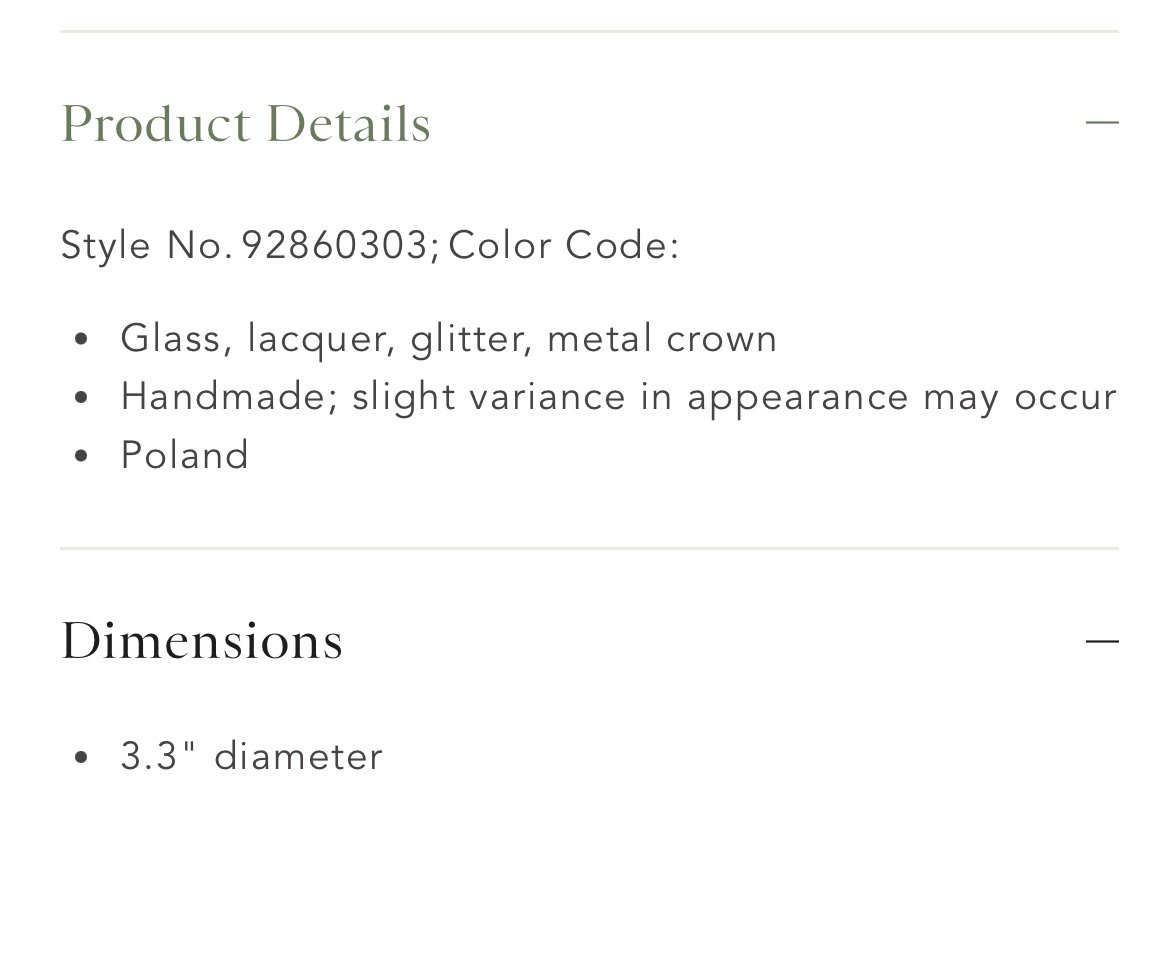The height and width of the screenshot is (972, 1161).
Task: Click the word diameter in Dimensions
Action: tap(298, 757)
